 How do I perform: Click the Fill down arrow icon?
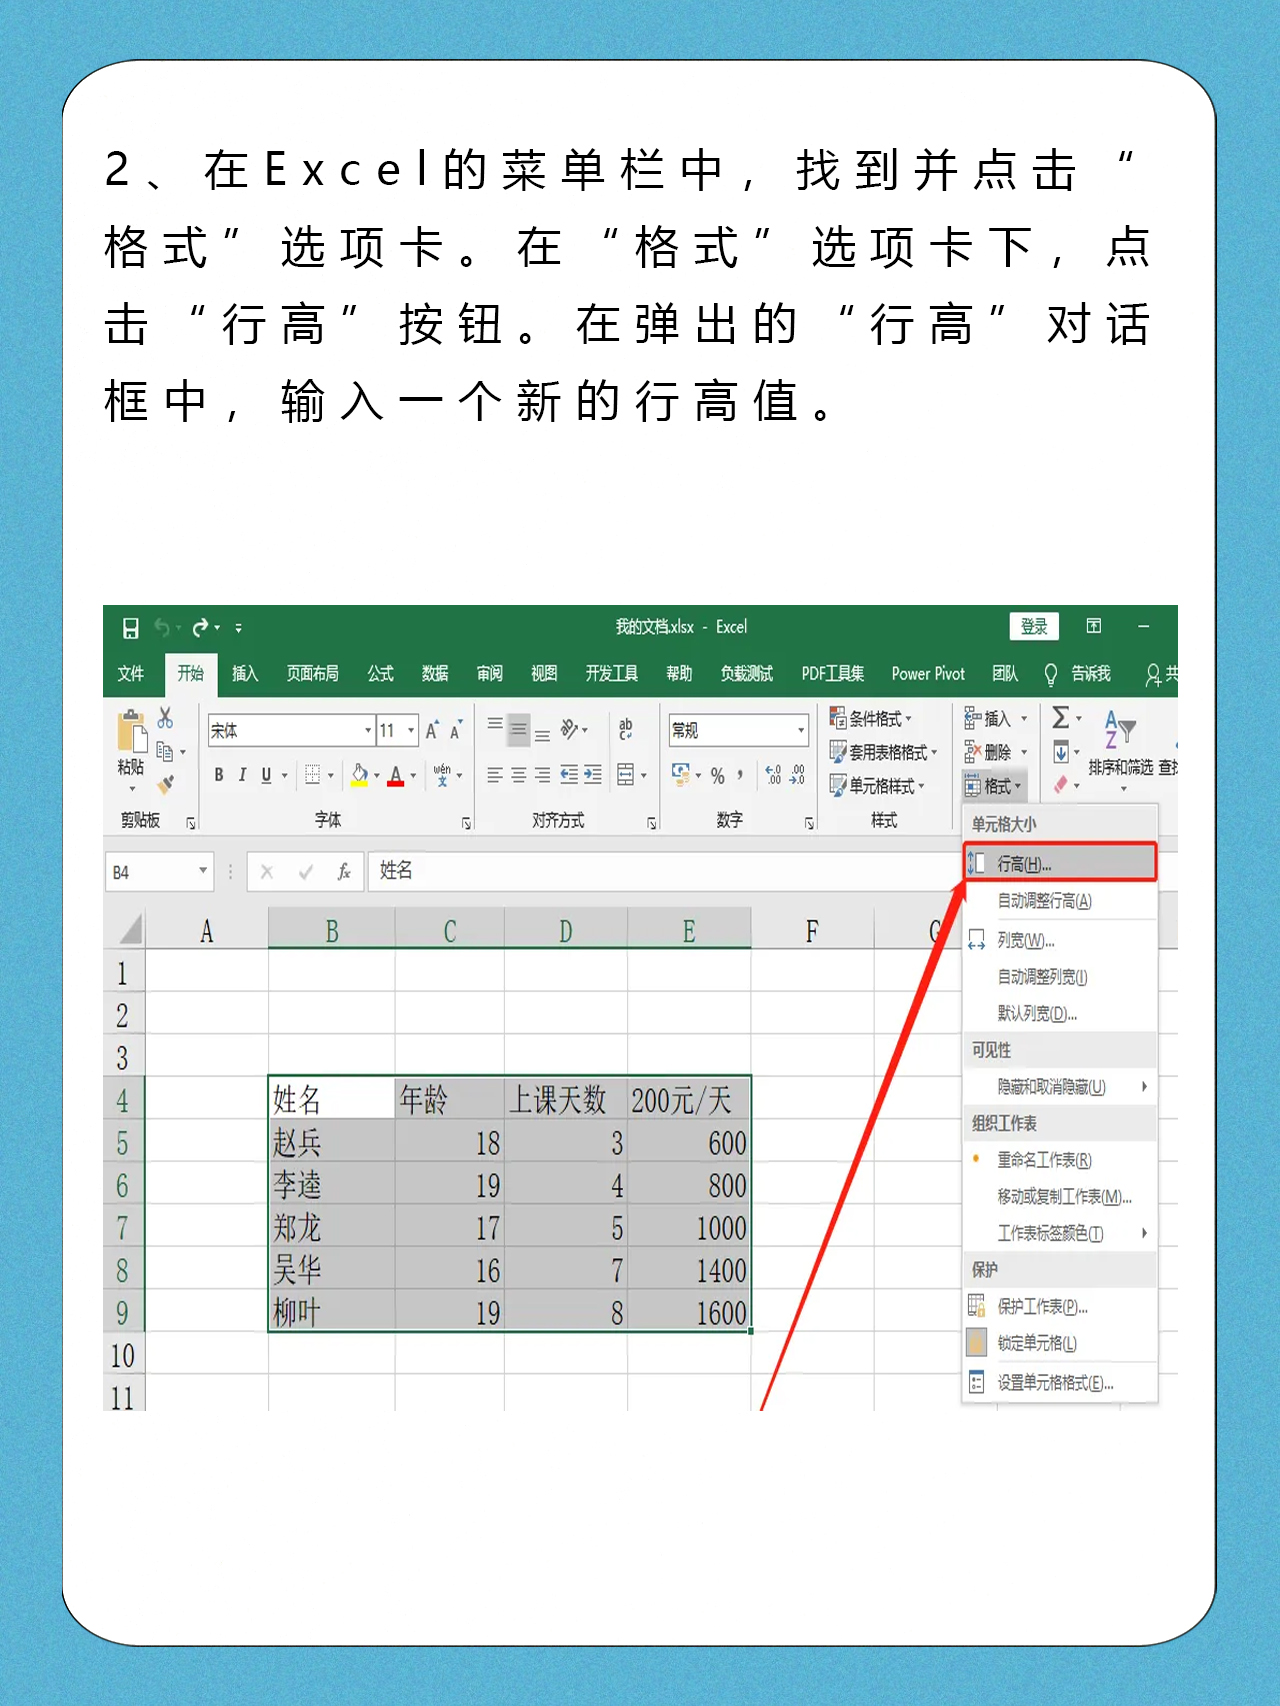click(x=1061, y=751)
